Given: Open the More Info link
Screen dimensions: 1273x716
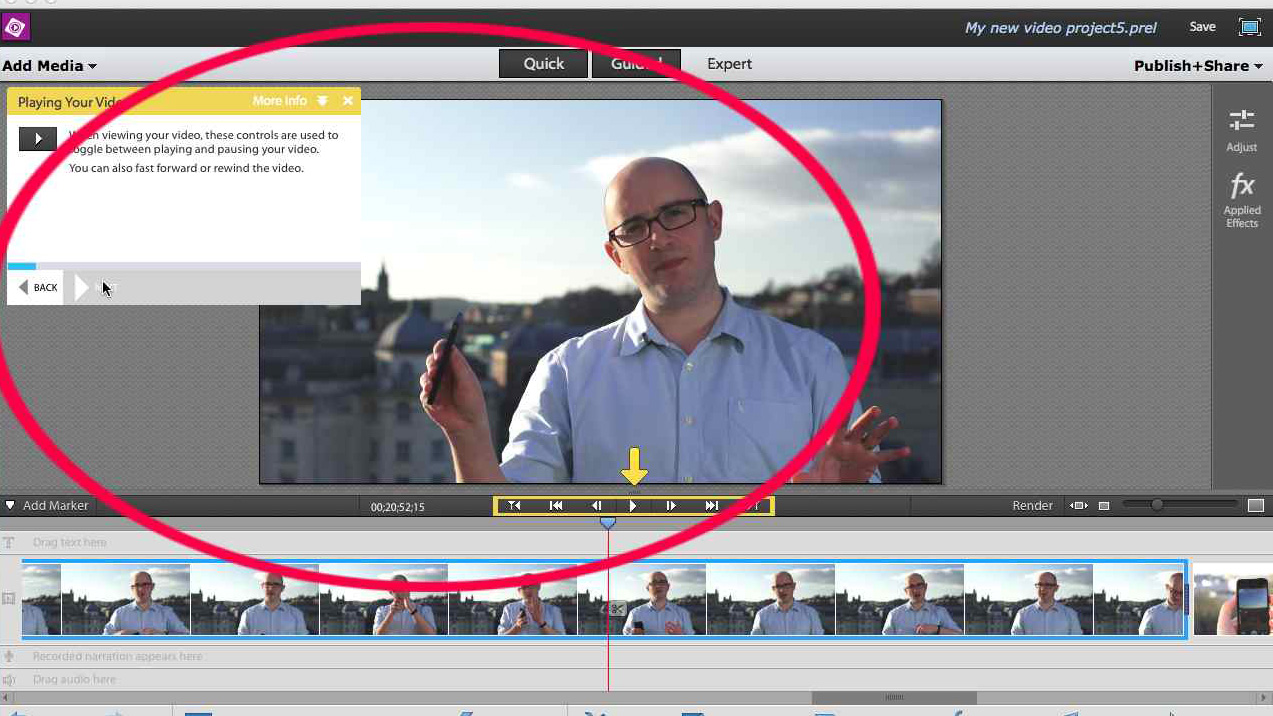Looking at the screenshot, I should click(x=279, y=101).
